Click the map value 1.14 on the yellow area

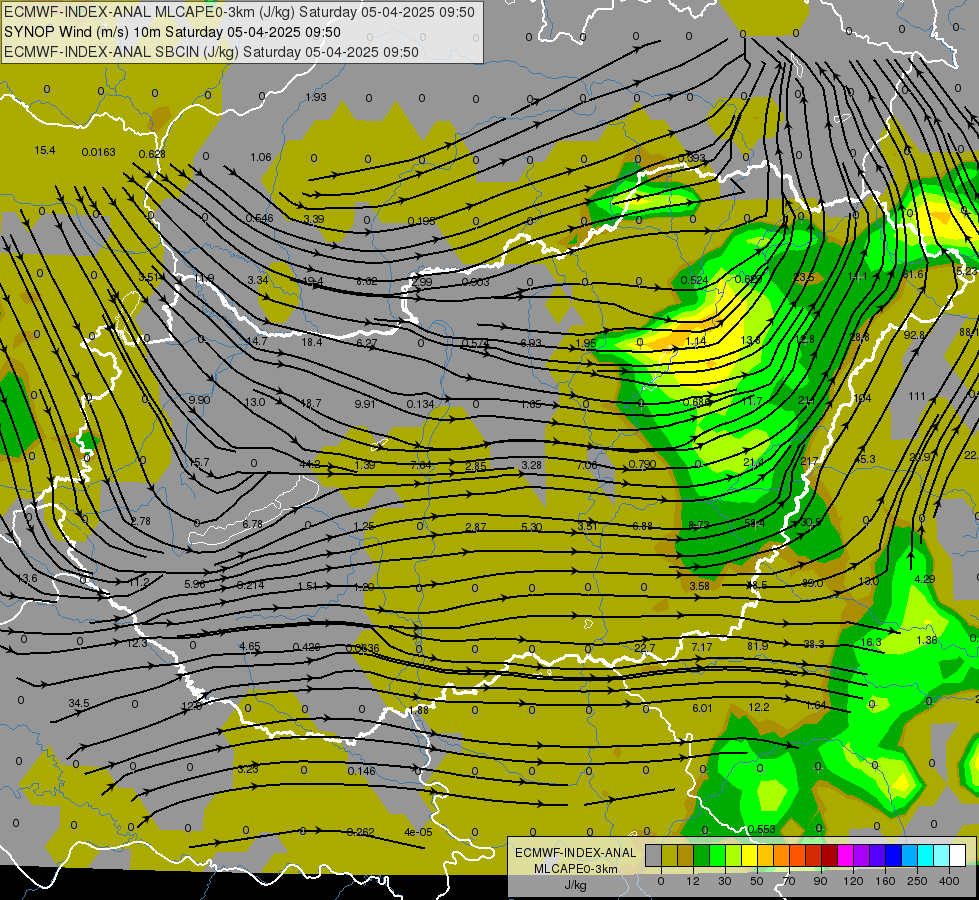coord(696,341)
